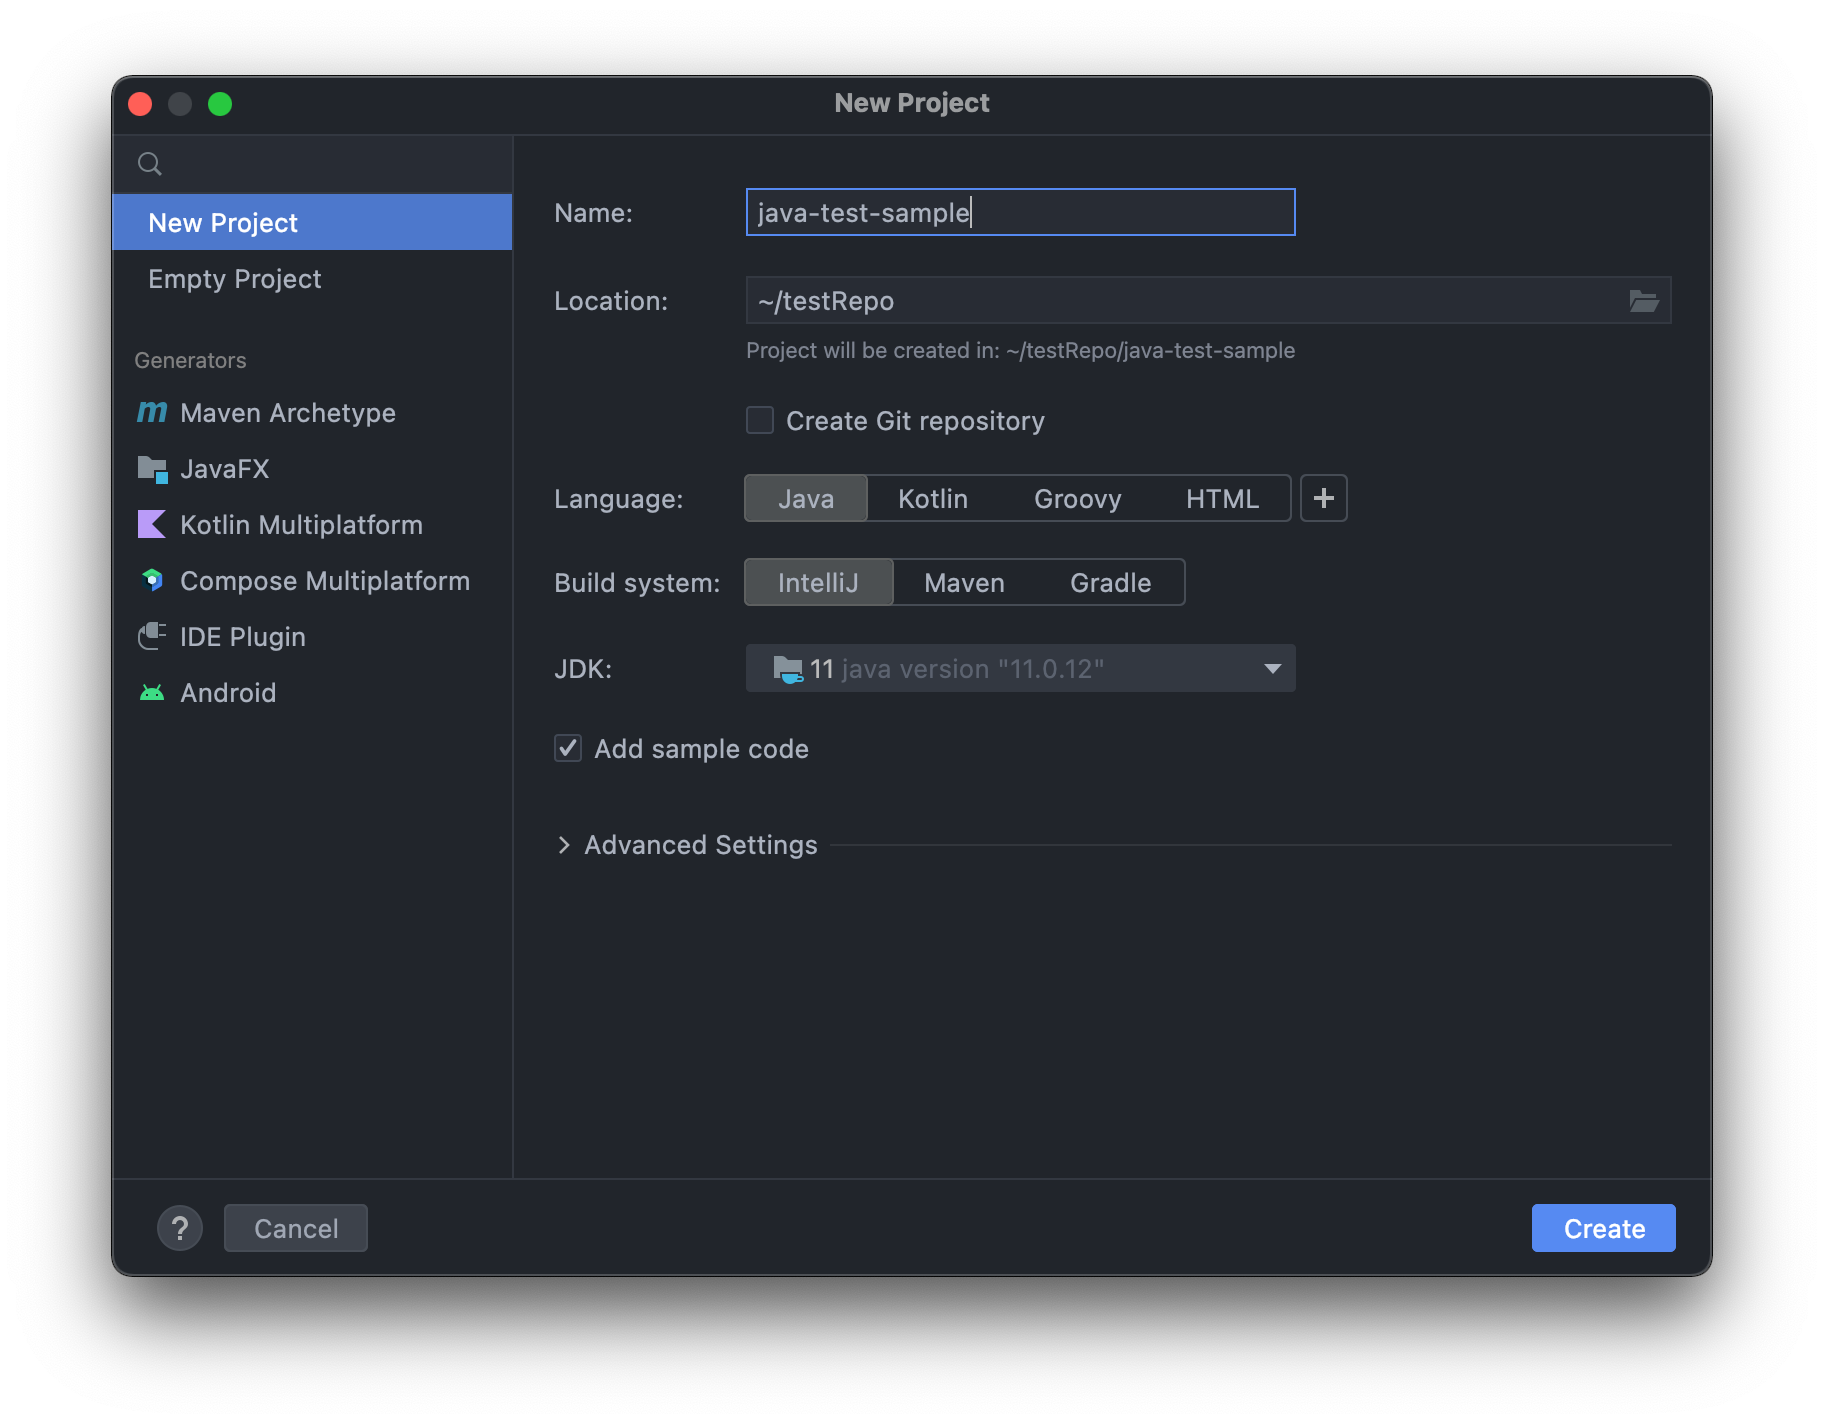The image size is (1824, 1424).
Task: Click the sidebar search field
Action: 312,164
